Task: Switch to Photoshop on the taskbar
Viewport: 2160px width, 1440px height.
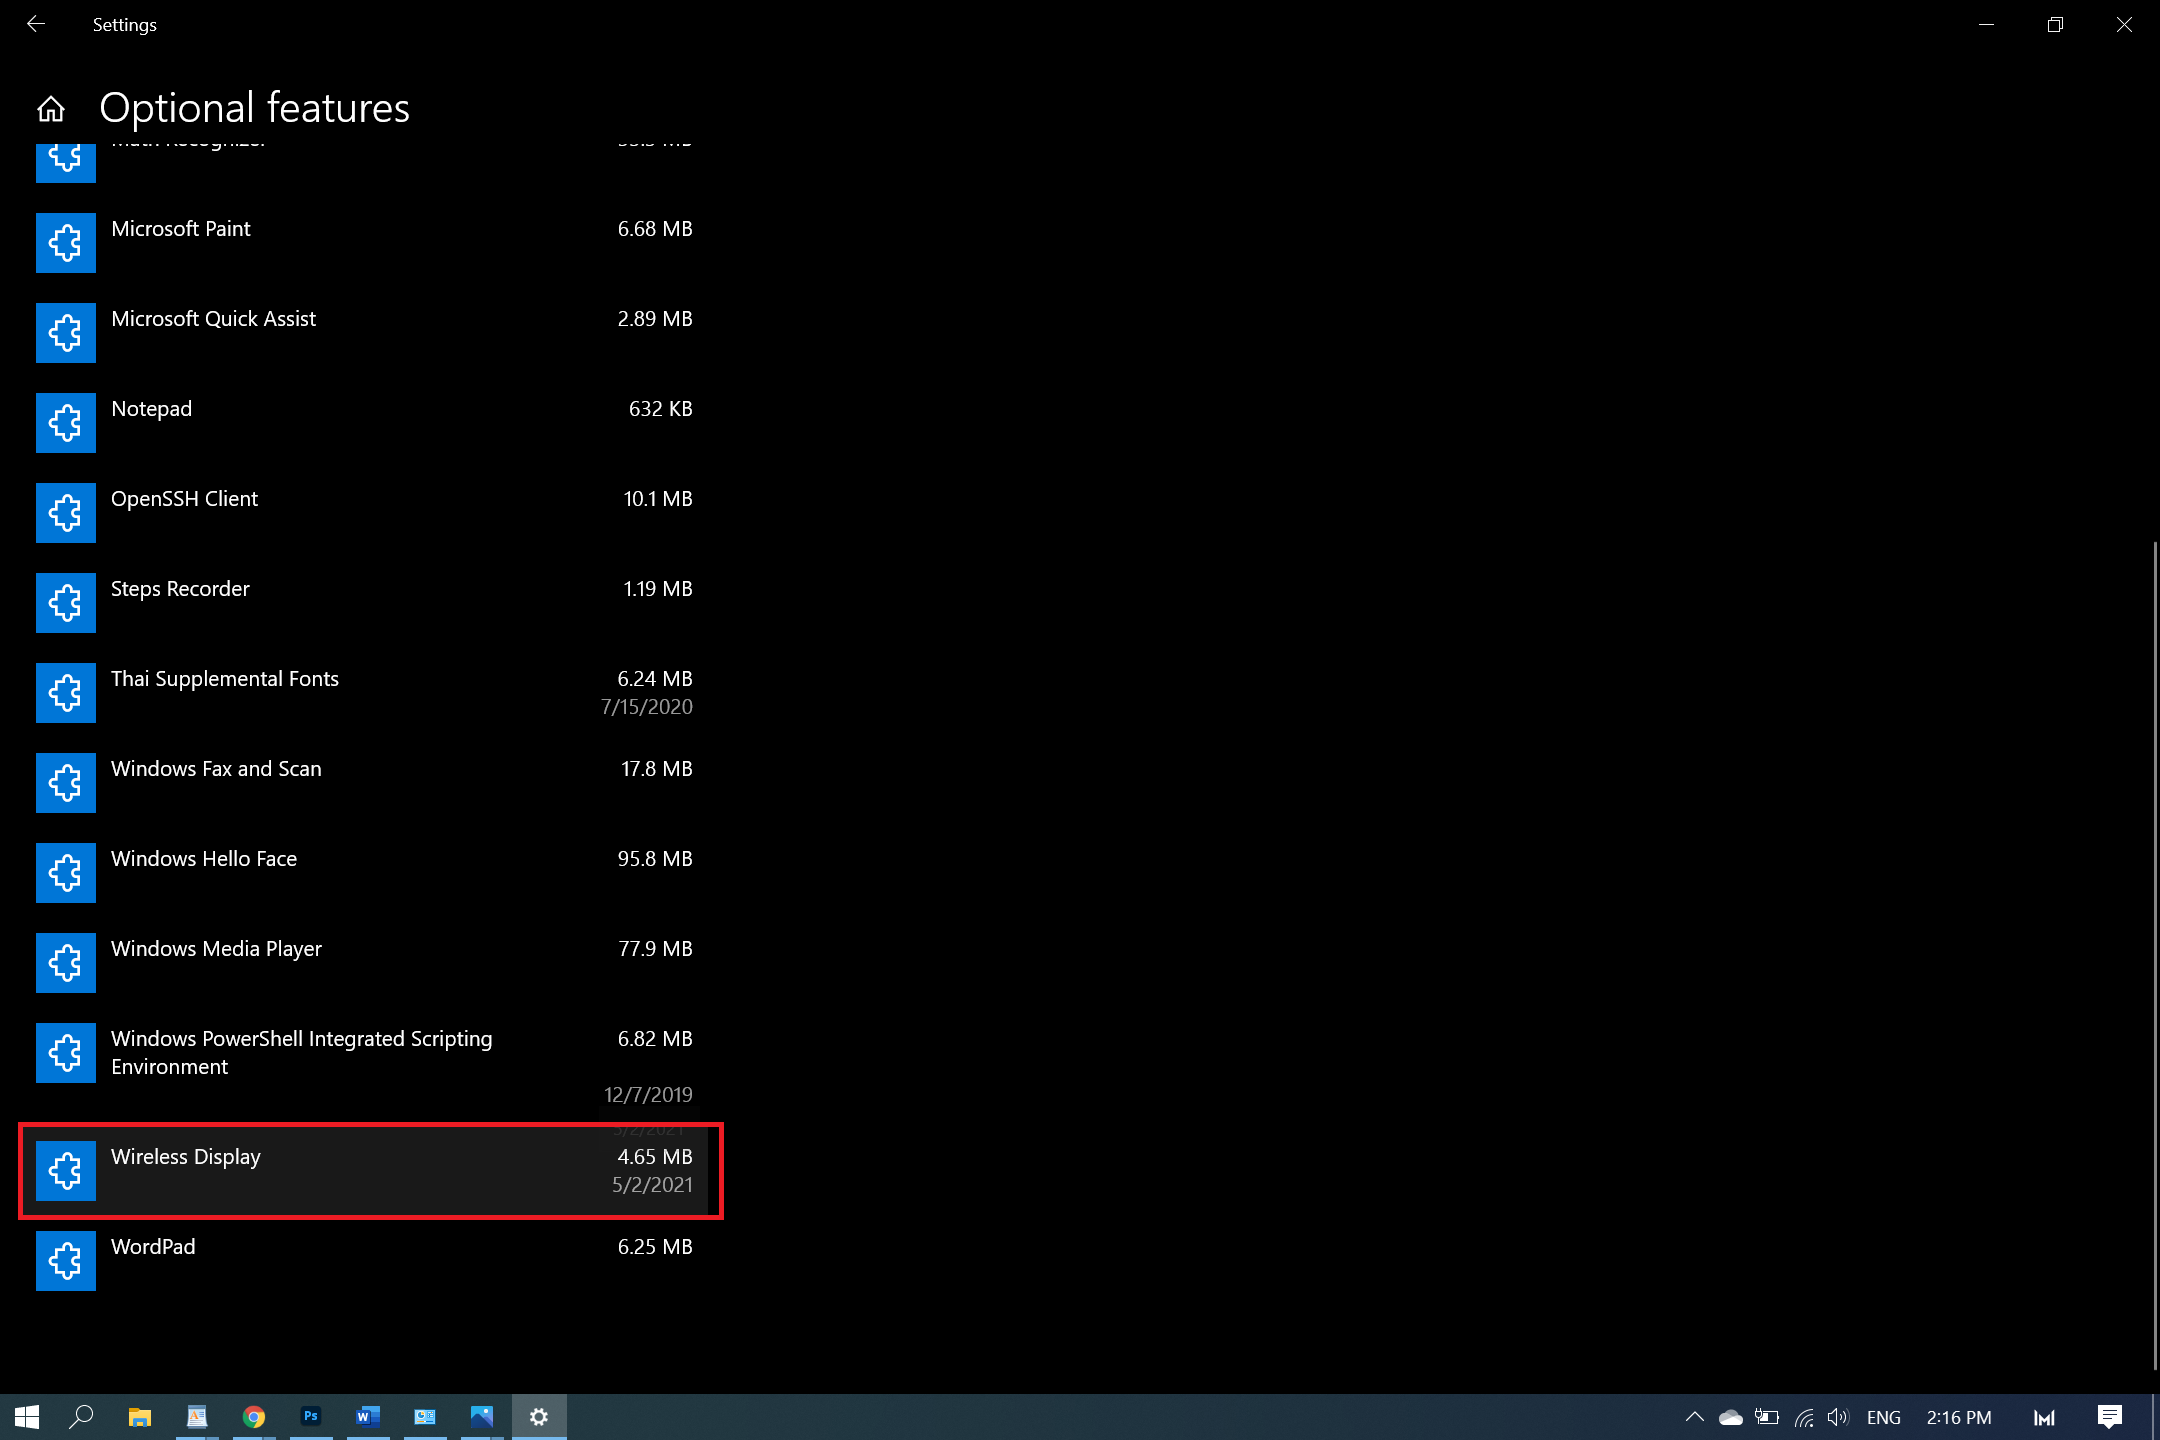Action: click(x=311, y=1417)
